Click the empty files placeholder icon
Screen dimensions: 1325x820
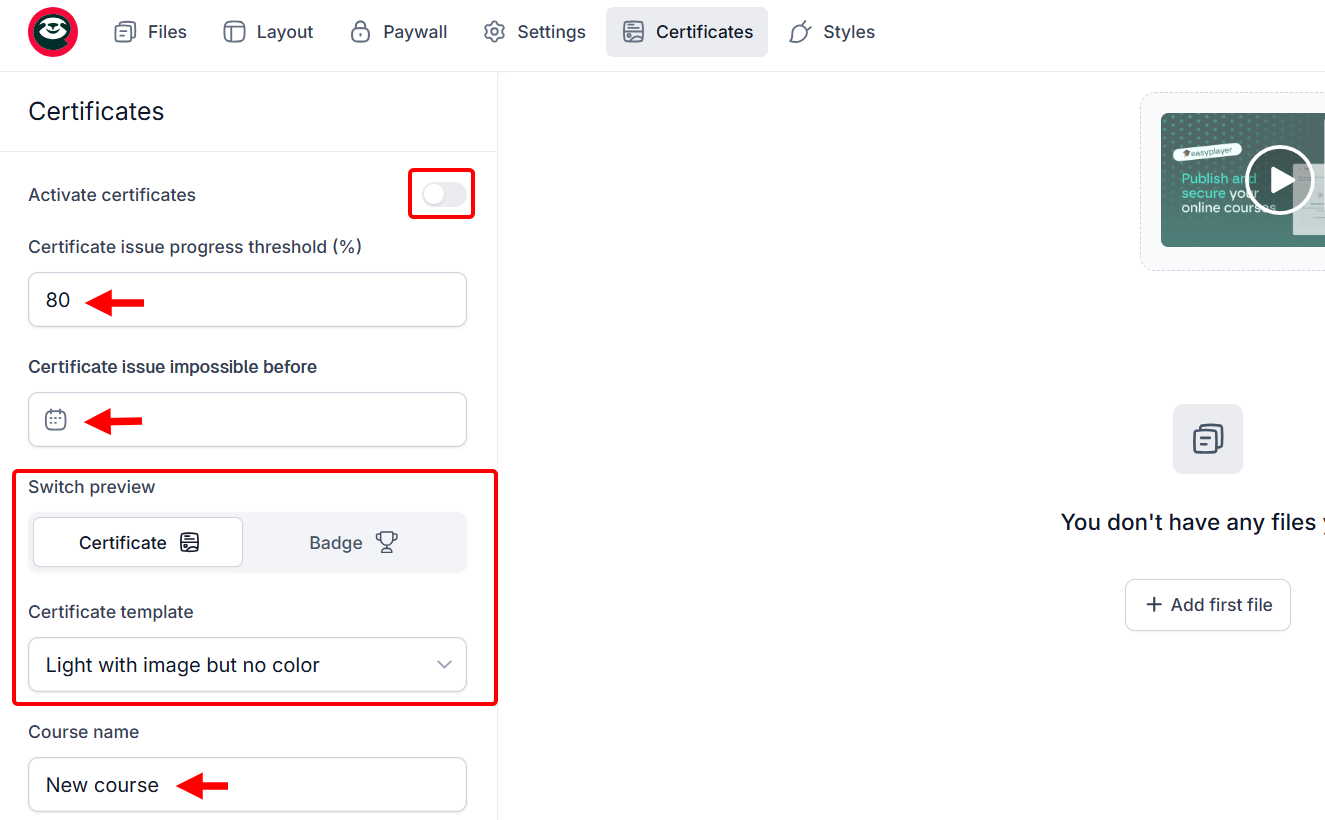(1207, 438)
